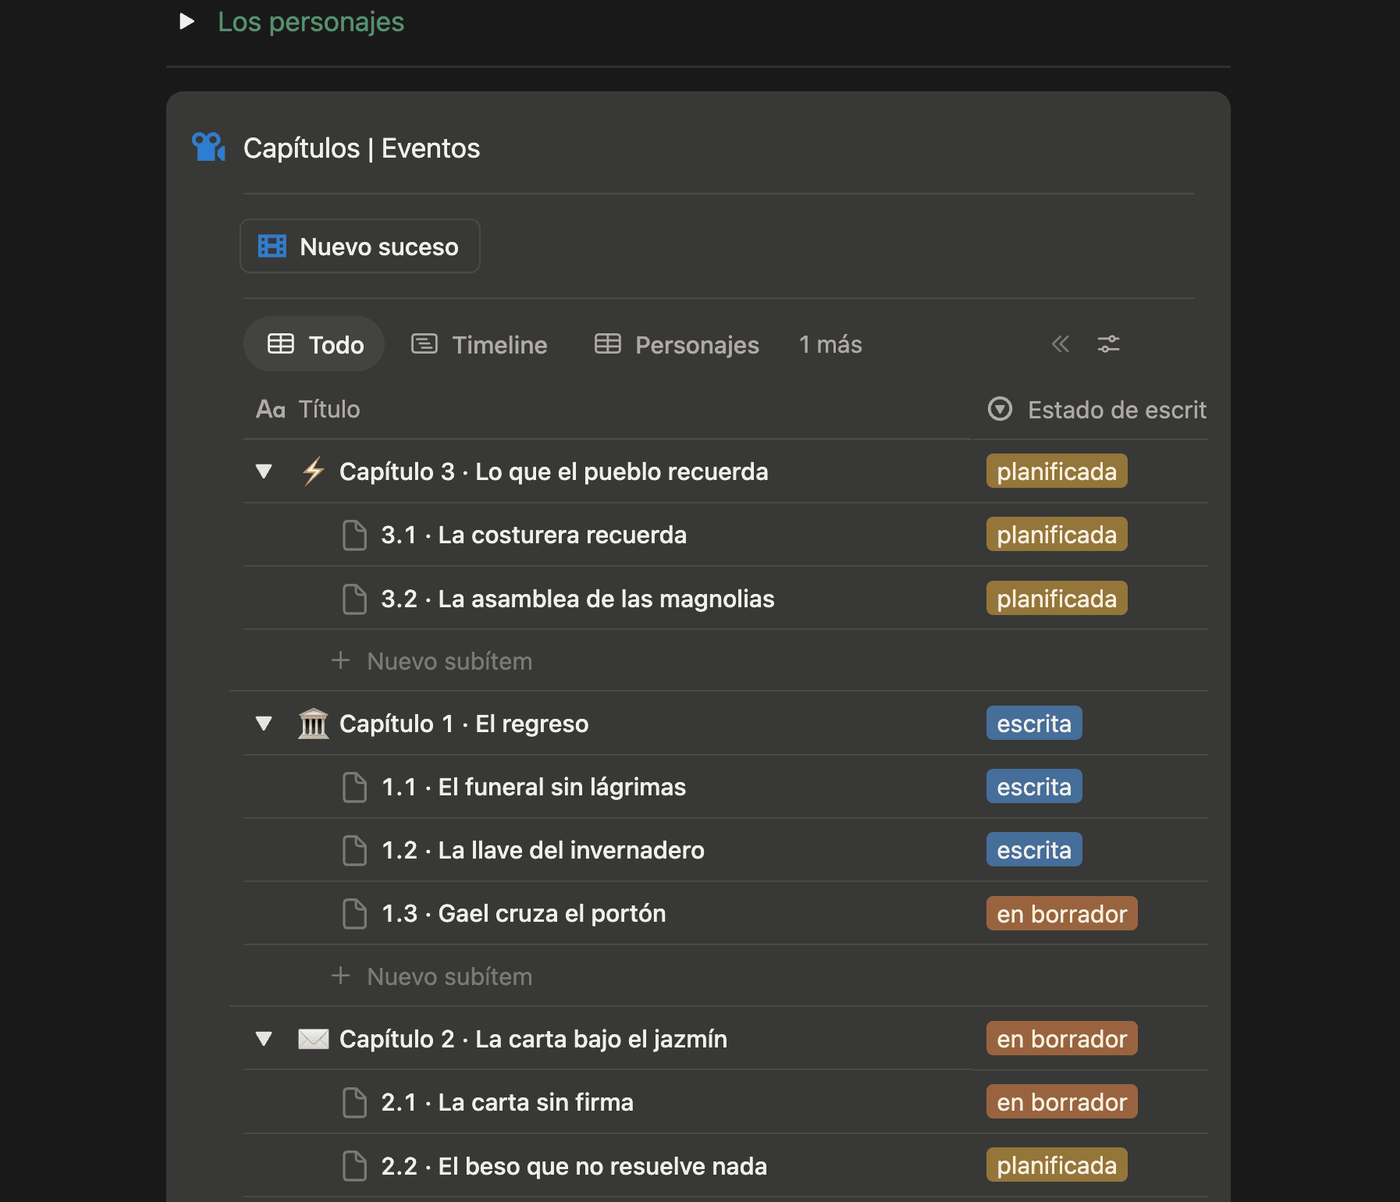This screenshot has height=1202, width=1400.
Task: Click the page icon for 3.1 La costurera recuerda
Action: point(355,535)
